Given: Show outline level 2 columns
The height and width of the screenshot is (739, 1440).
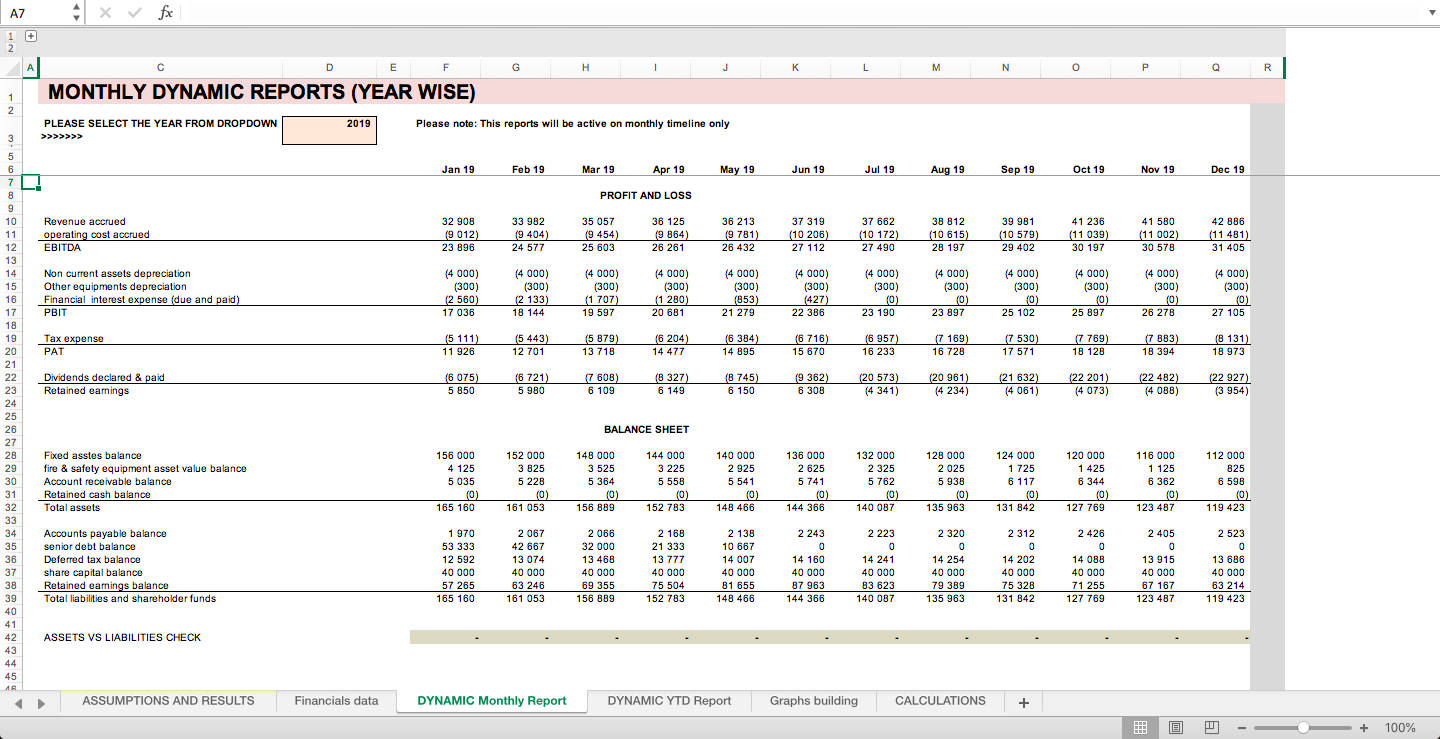Looking at the screenshot, I should (x=11, y=48).
